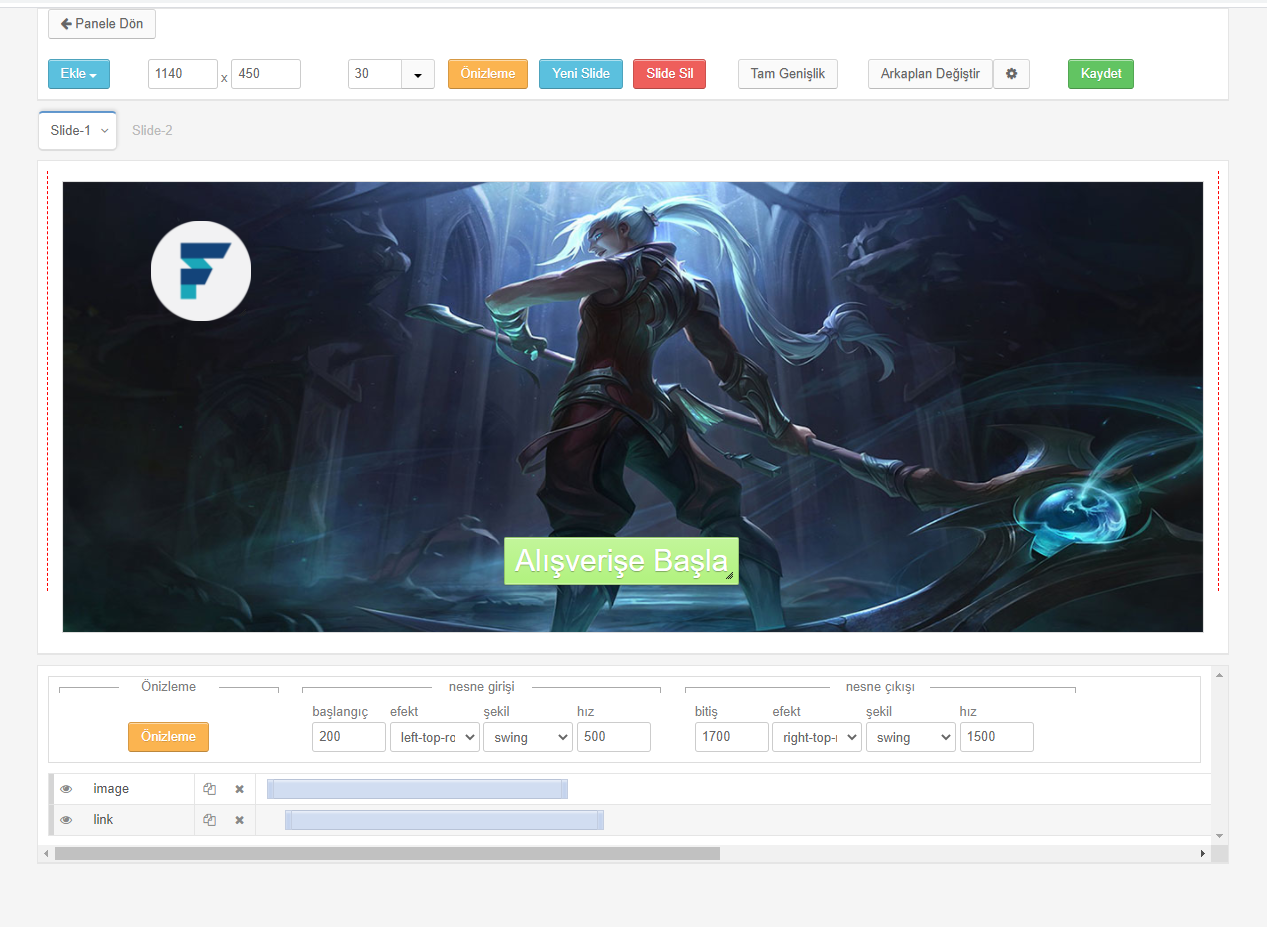Click the entrance hız field showing 500
The height and width of the screenshot is (927, 1267).
click(614, 737)
